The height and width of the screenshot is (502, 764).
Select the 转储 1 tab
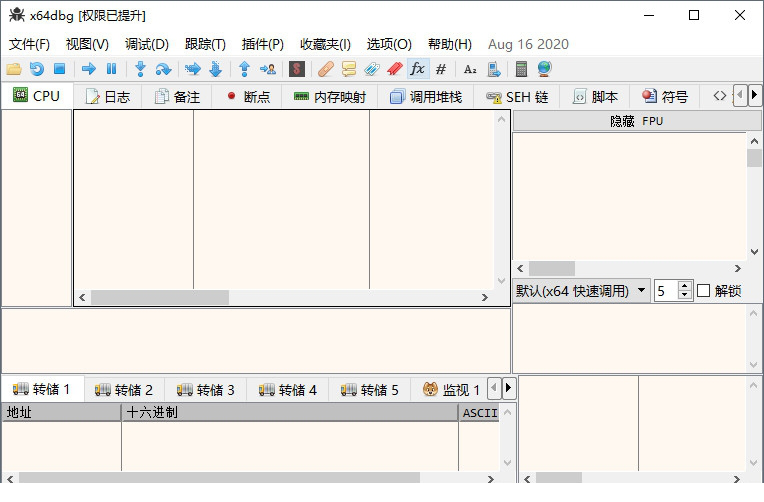(x=42, y=389)
